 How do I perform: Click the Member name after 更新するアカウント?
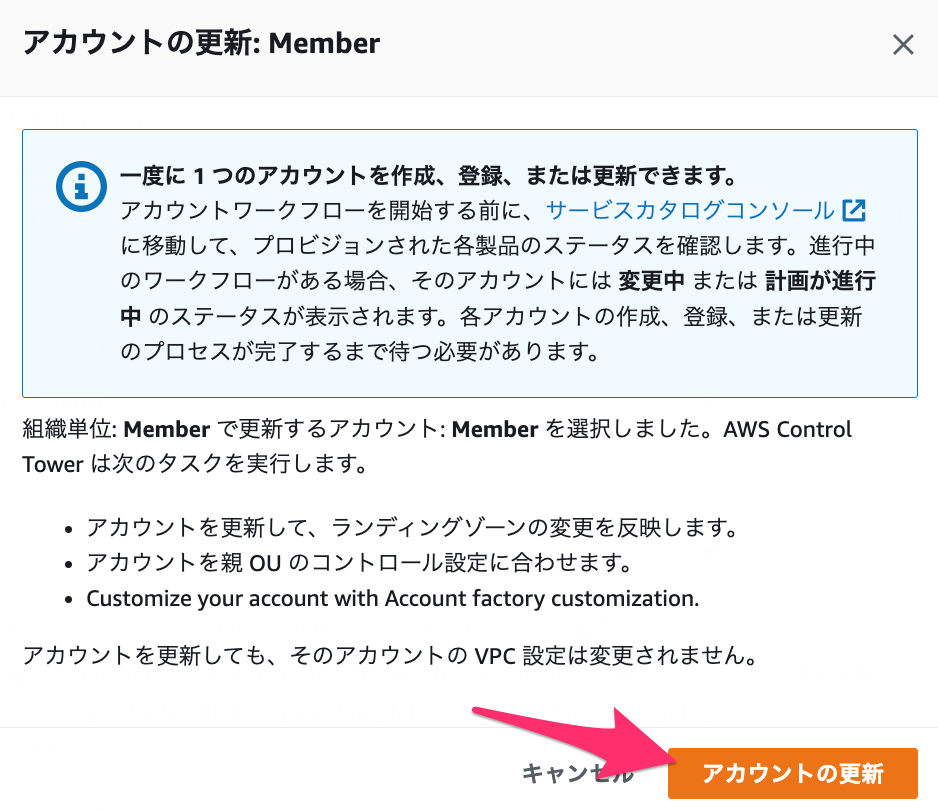click(495, 430)
